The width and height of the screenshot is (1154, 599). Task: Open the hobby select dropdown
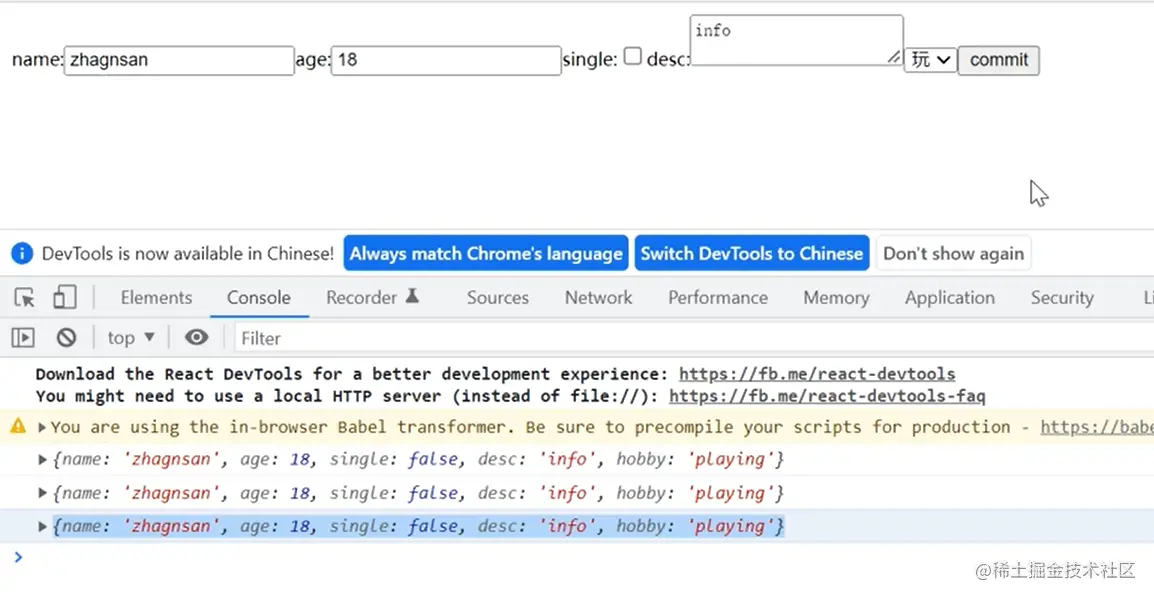930,60
